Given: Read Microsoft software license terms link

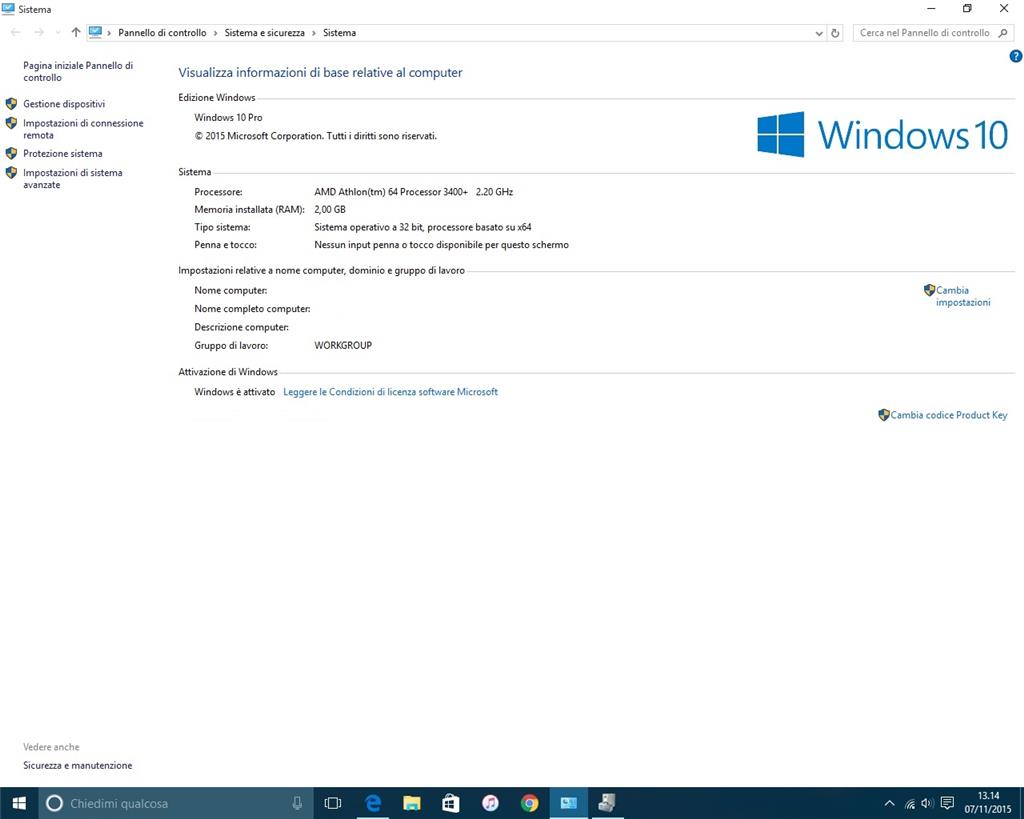Looking at the screenshot, I should 390,392.
